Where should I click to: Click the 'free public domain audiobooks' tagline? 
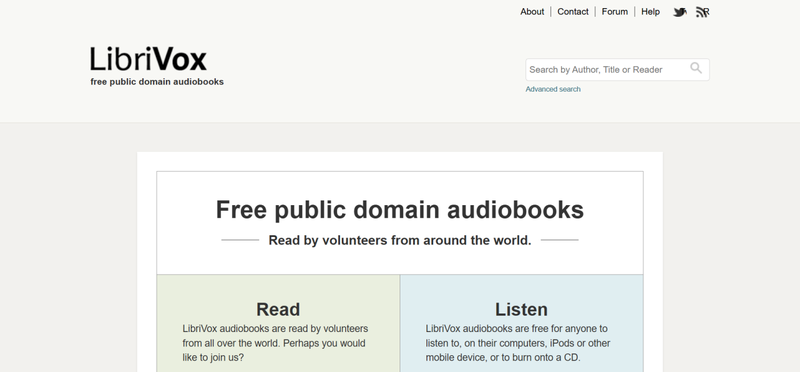157,82
